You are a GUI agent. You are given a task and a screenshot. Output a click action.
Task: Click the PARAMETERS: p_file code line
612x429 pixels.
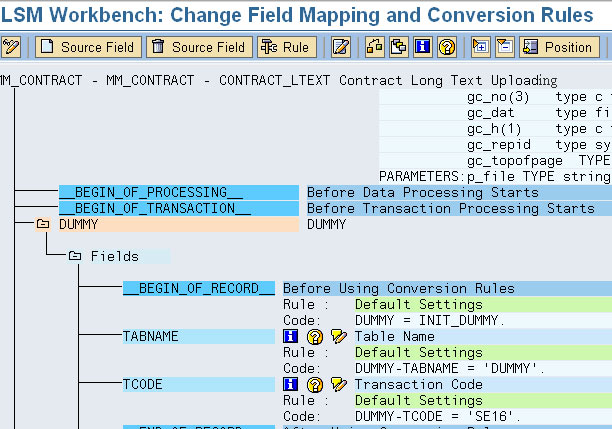pos(495,176)
